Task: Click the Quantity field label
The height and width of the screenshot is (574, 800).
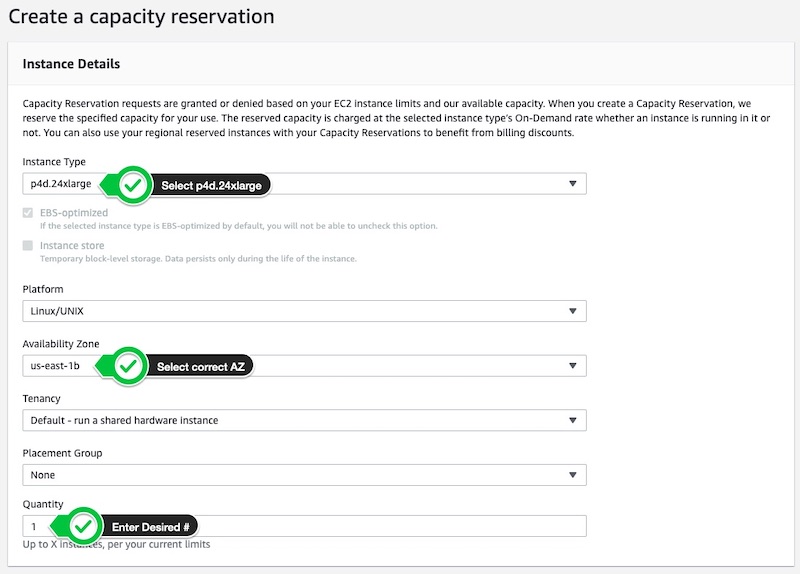Action: [x=43, y=505]
